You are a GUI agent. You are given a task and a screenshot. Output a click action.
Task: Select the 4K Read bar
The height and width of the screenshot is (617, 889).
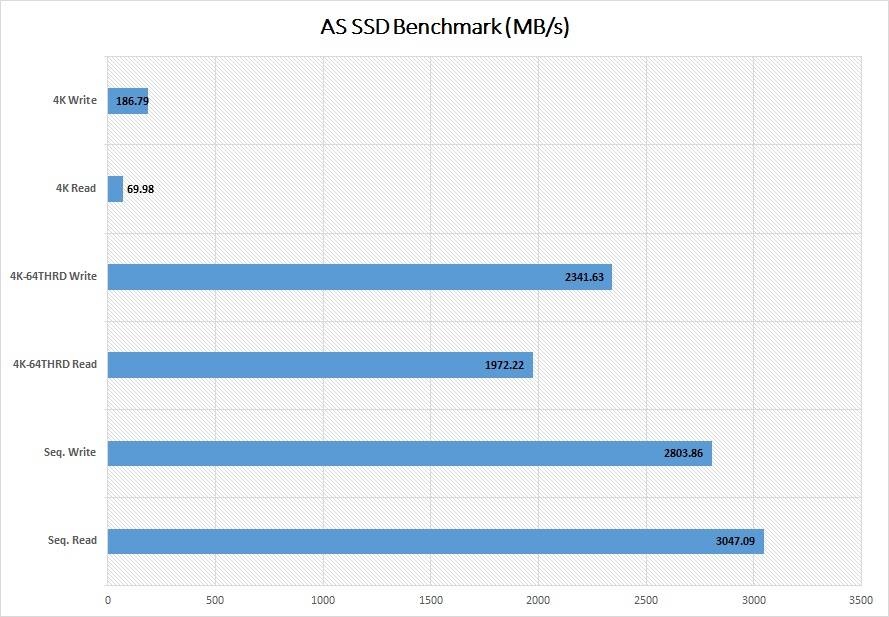[115, 189]
